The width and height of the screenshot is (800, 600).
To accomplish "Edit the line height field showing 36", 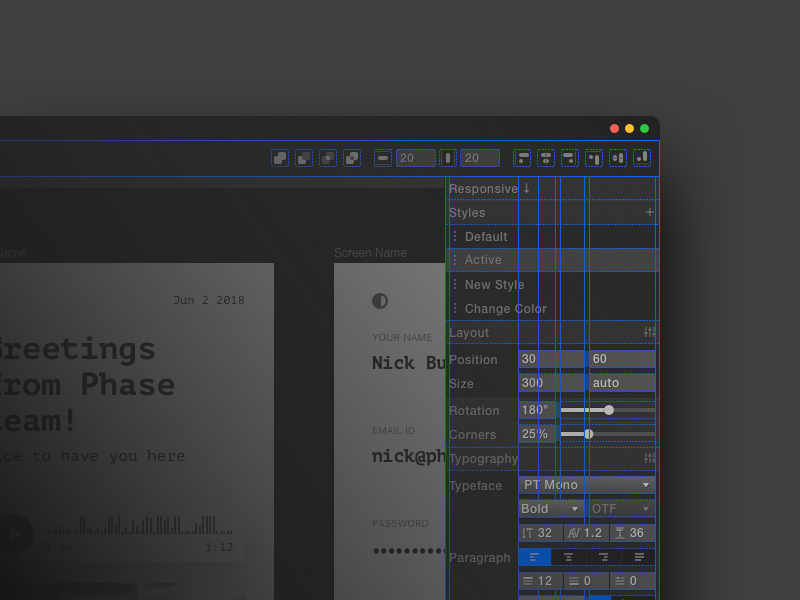I will click(x=633, y=533).
